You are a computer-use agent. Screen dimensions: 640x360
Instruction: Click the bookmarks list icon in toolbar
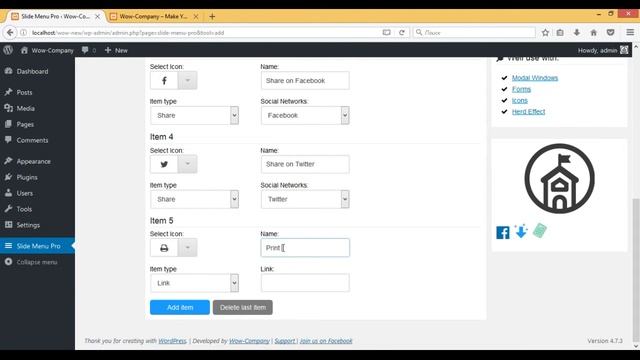(x=560, y=32)
